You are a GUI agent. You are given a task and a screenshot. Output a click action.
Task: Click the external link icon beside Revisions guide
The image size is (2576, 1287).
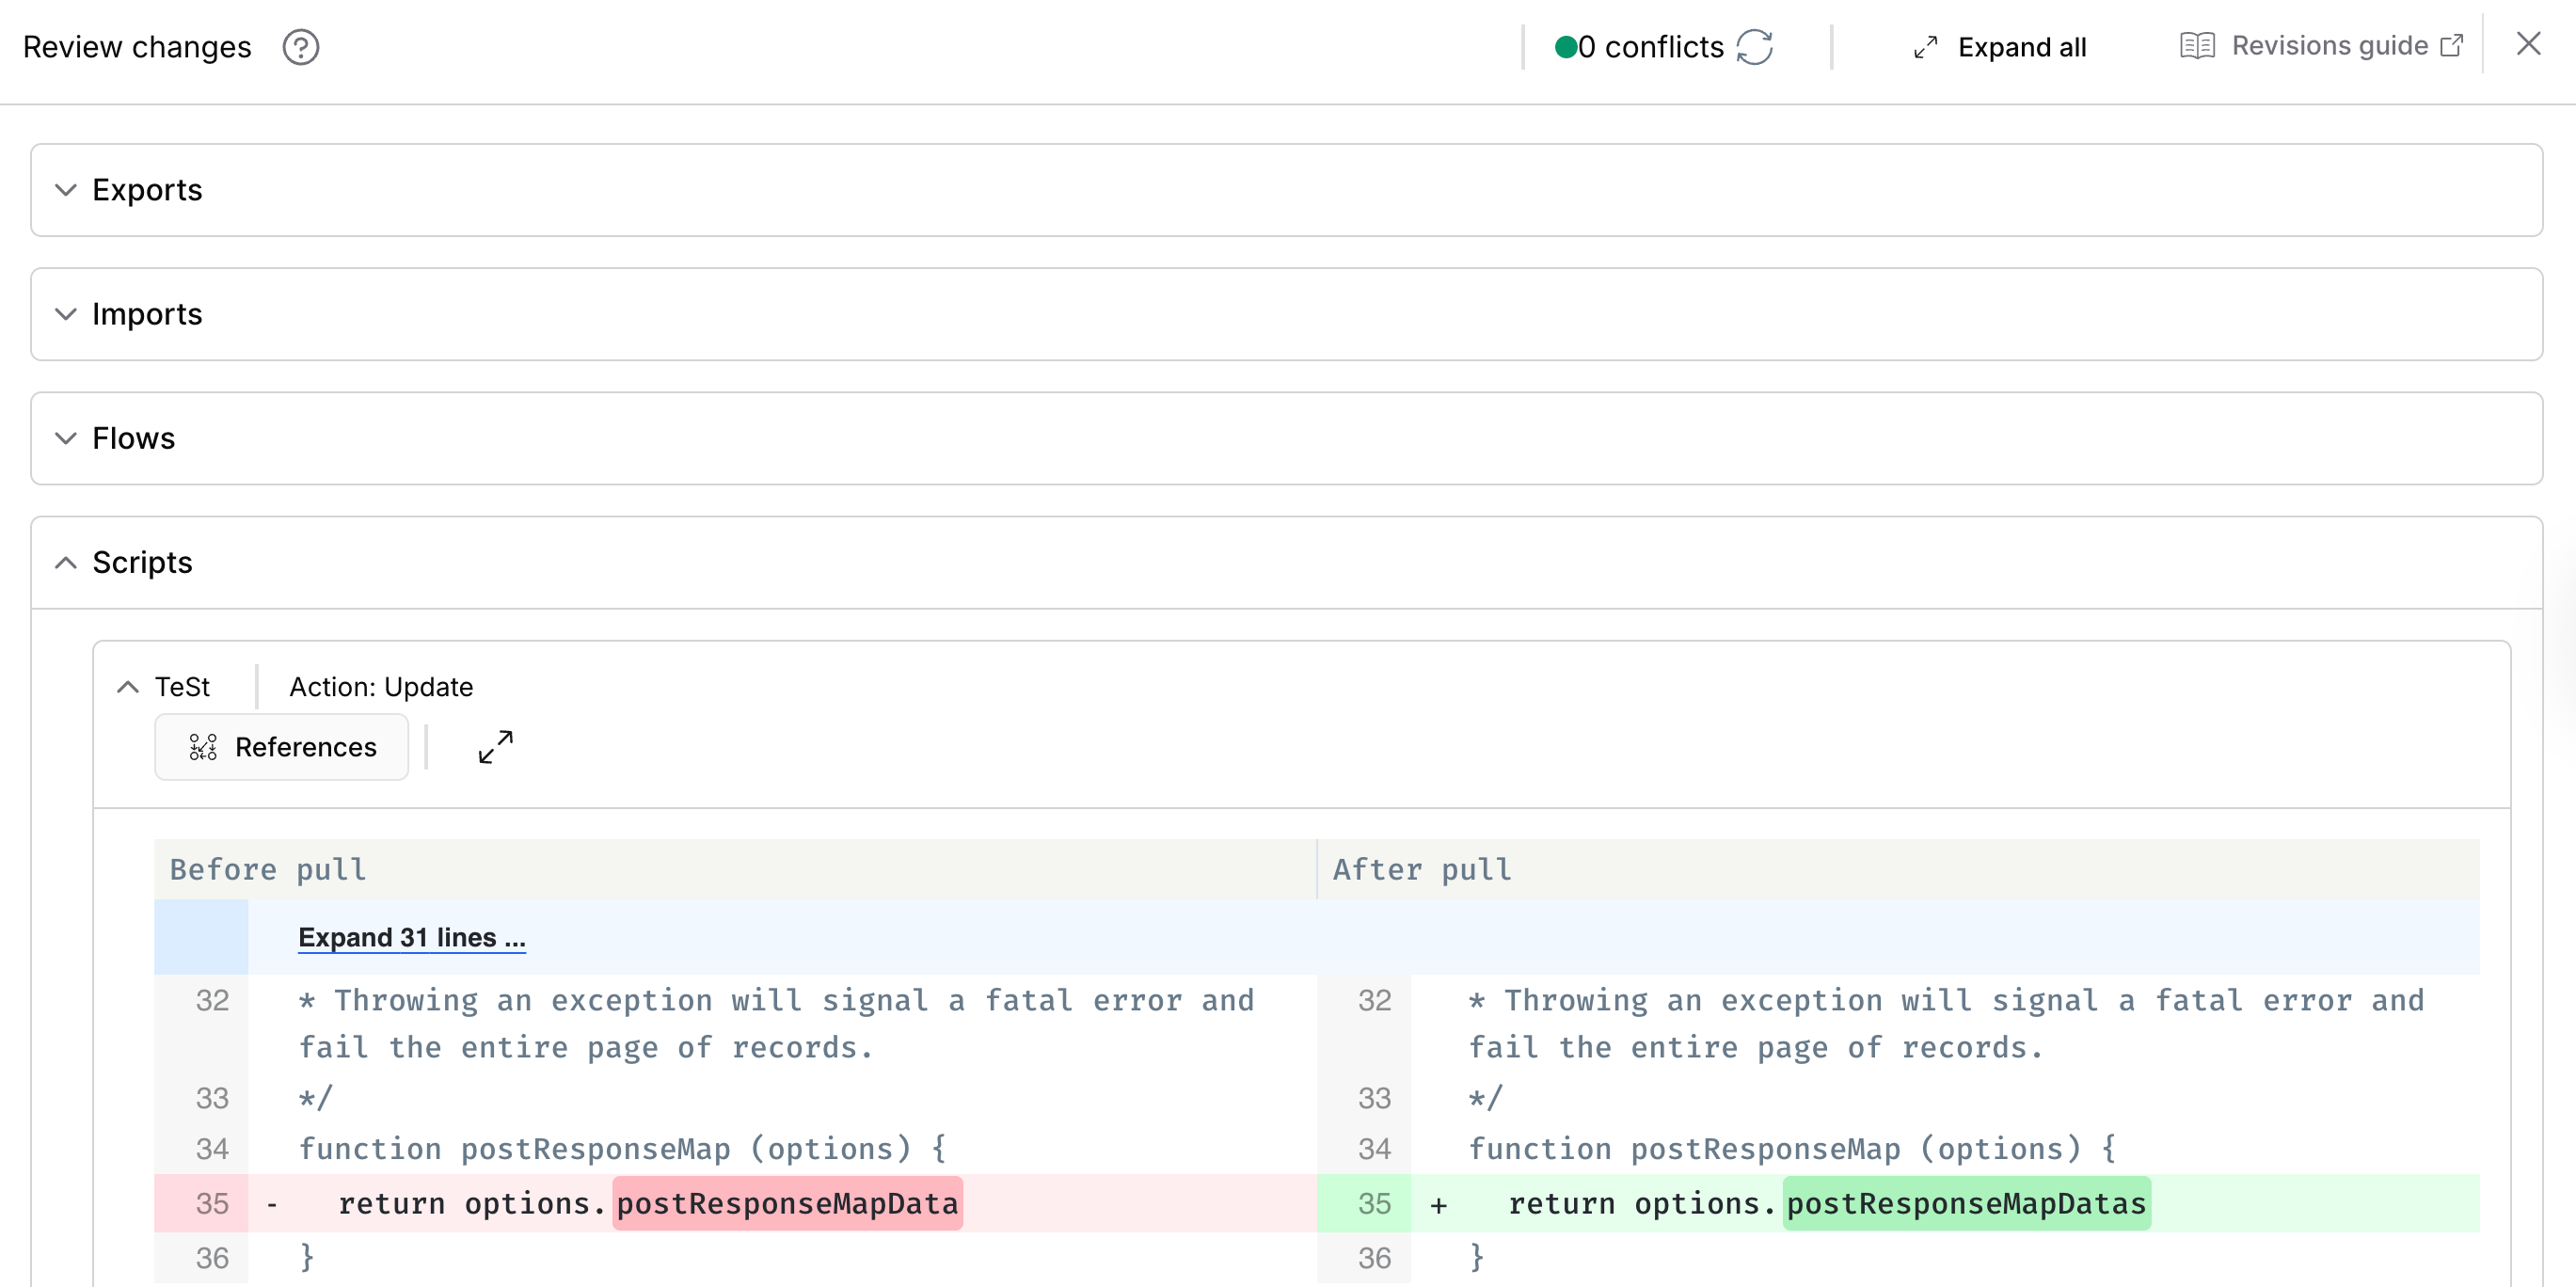tap(2452, 46)
